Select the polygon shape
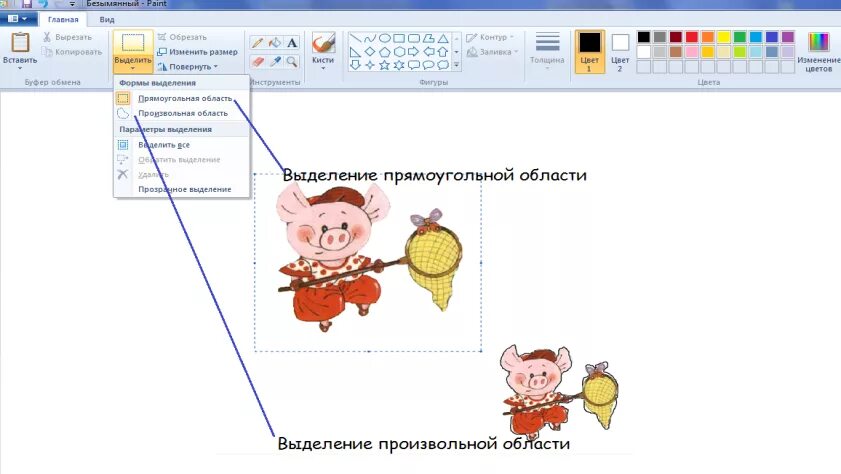Image resolution: width=841 pixels, height=474 pixels. click(428, 39)
